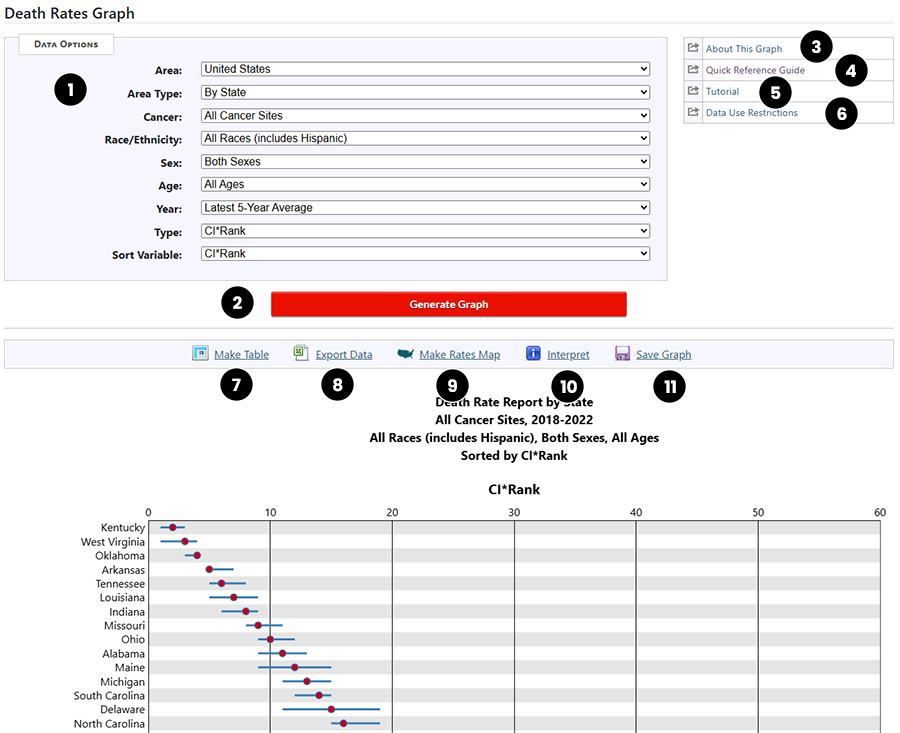Click the Make Rates Map icon
Screen dimensions: 900x733
click(404, 353)
